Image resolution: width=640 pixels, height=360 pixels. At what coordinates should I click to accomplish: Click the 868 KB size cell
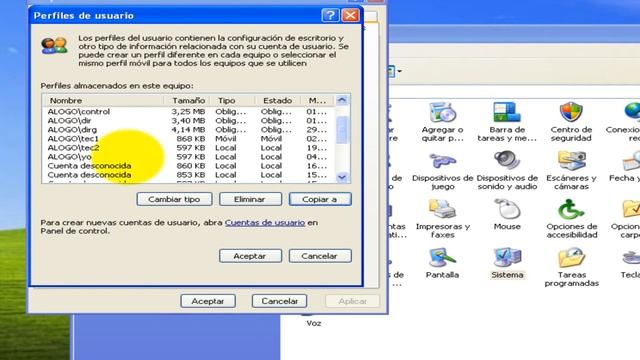[x=191, y=139]
